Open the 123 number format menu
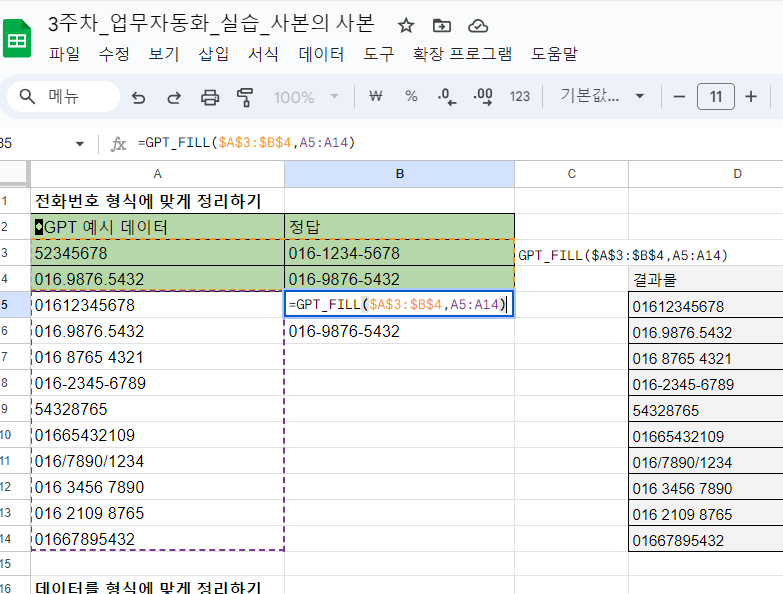 pos(519,96)
